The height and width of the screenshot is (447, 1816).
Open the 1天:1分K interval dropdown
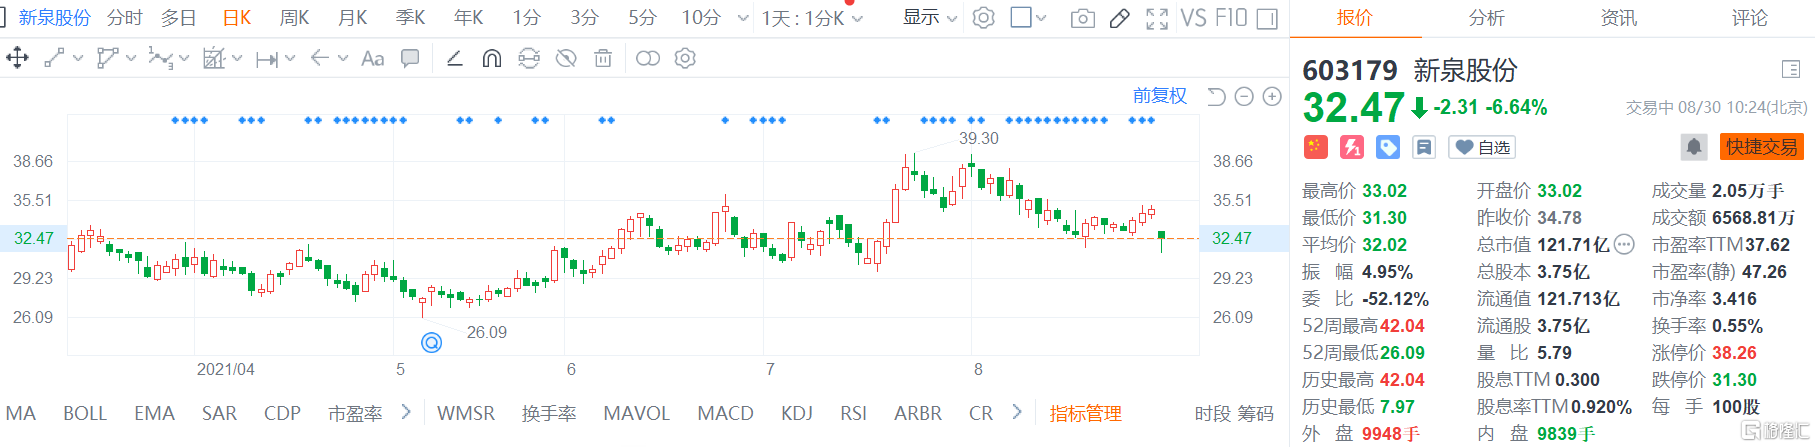coord(812,18)
